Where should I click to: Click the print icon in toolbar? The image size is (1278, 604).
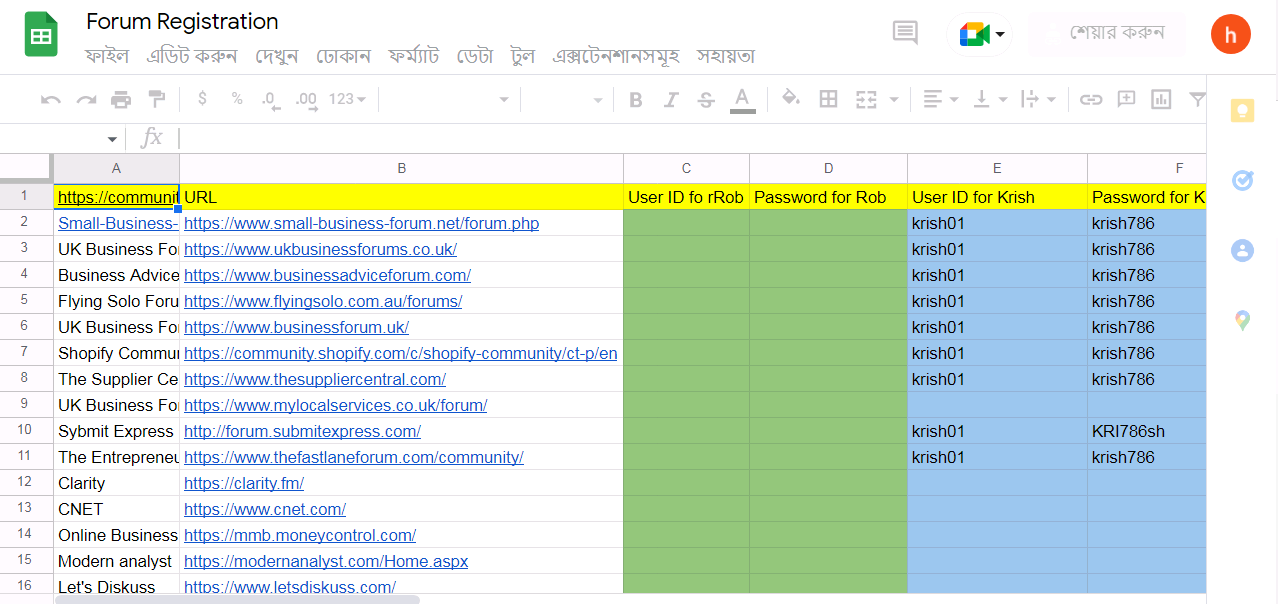[x=121, y=99]
